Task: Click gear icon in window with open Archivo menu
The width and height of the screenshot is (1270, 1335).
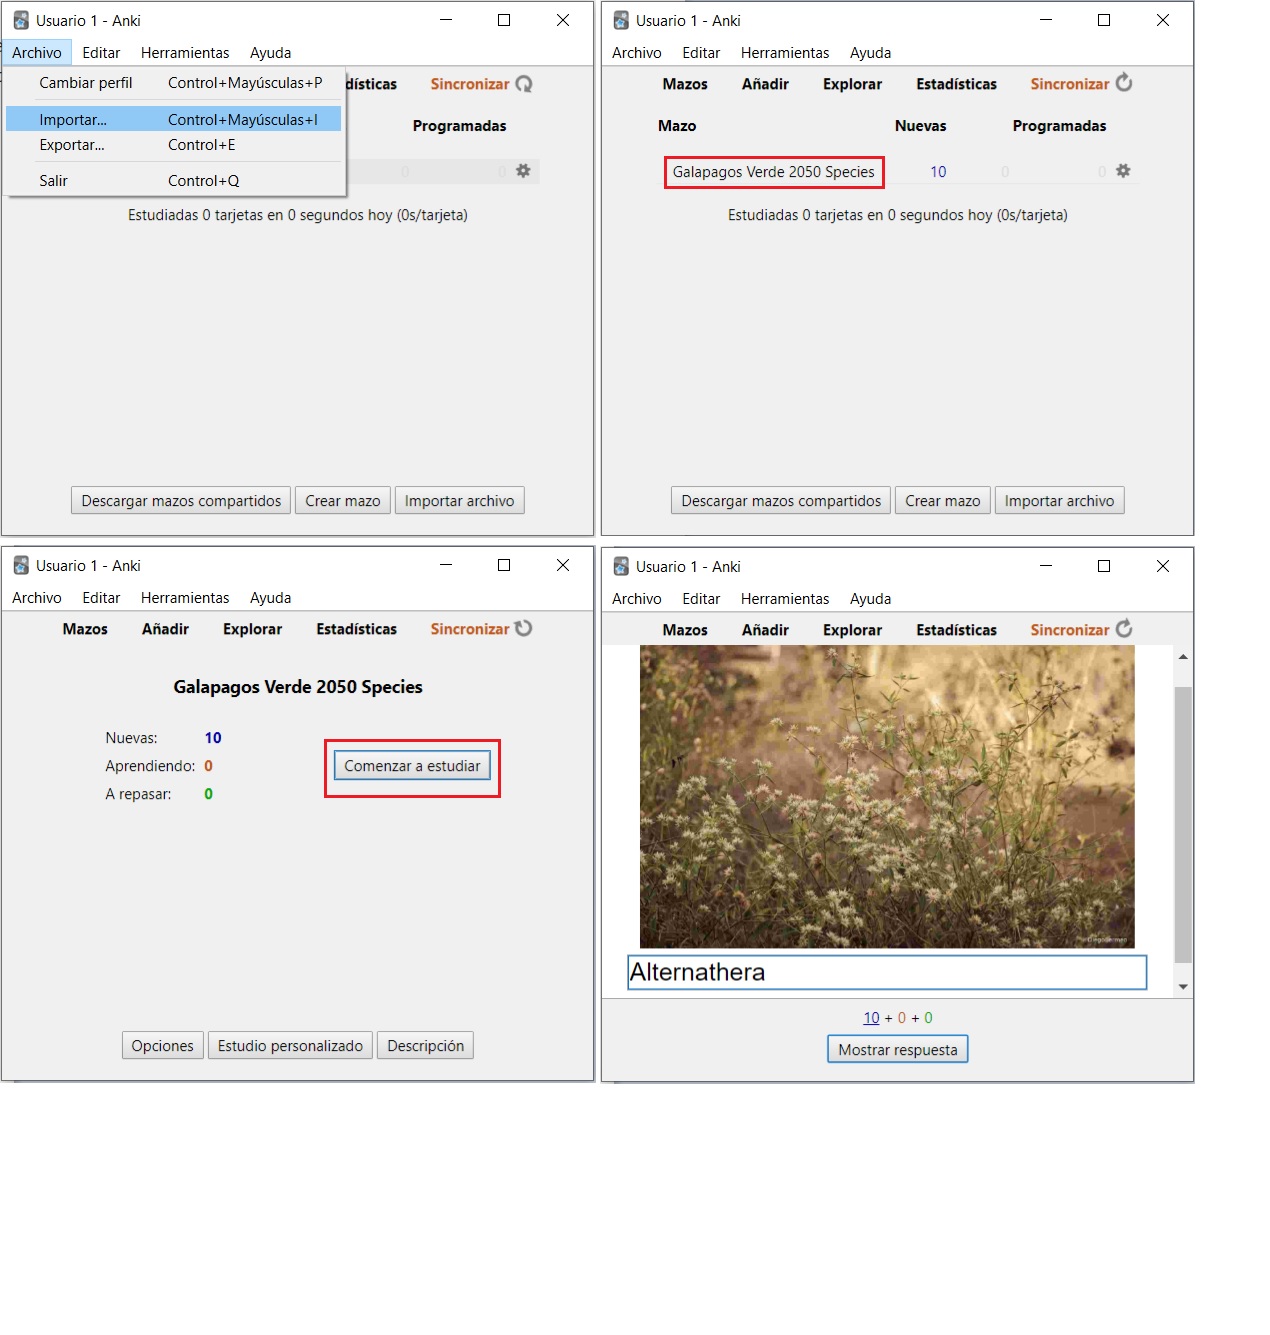Action: [523, 171]
